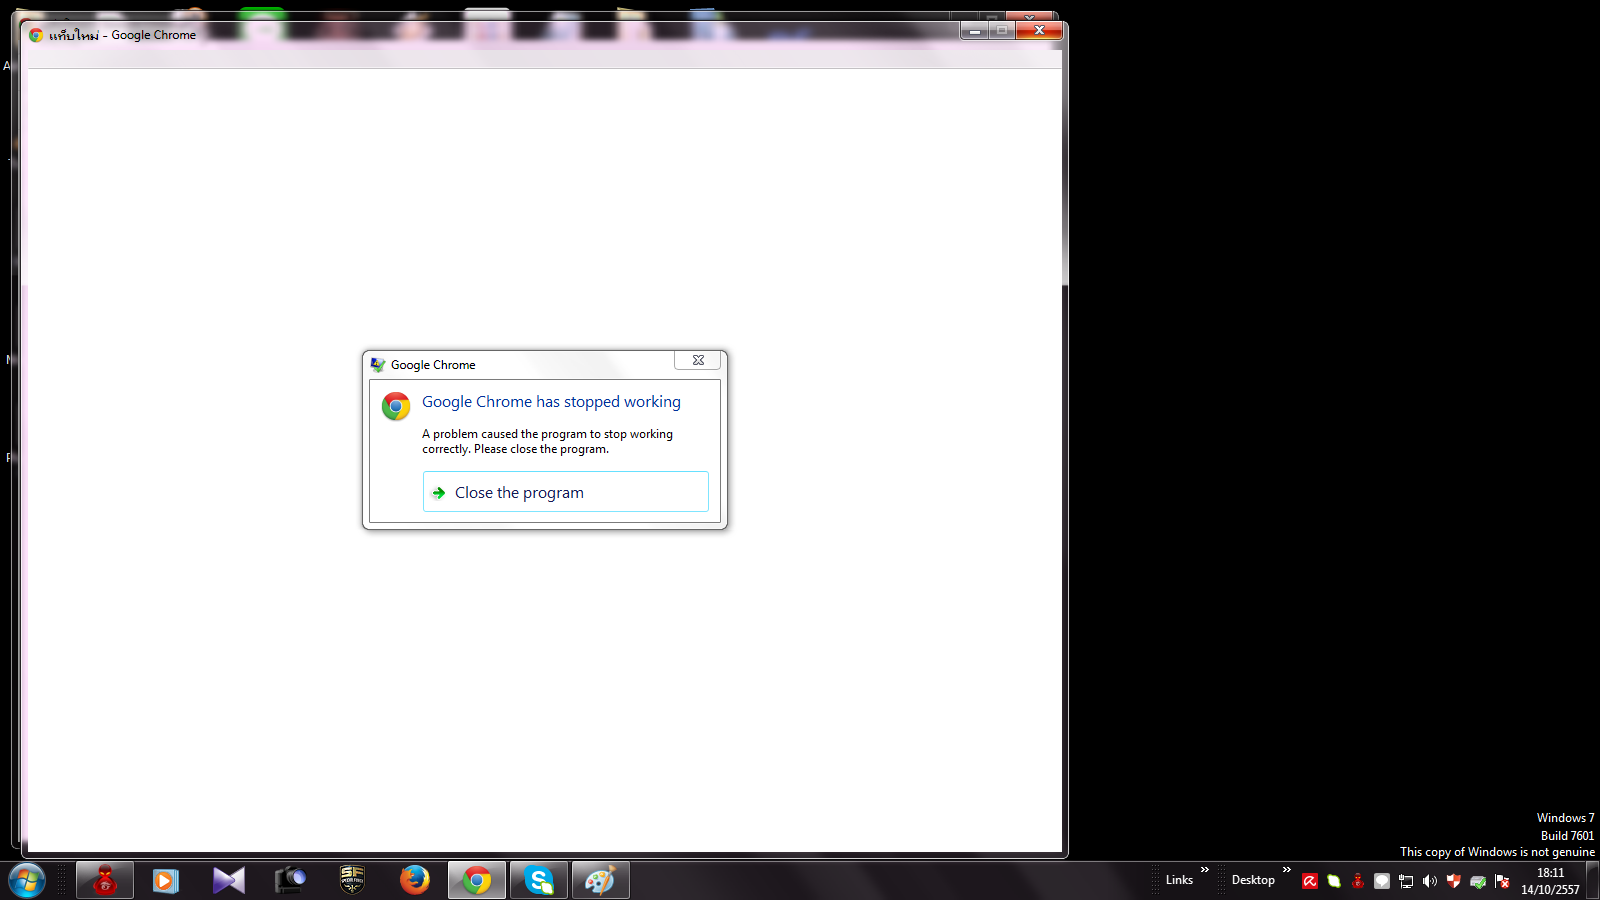Click the 'Google Chrome has stopped working' heading
Image resolution: width=1600 pixels, height=900 pixels.
point(551,402)
